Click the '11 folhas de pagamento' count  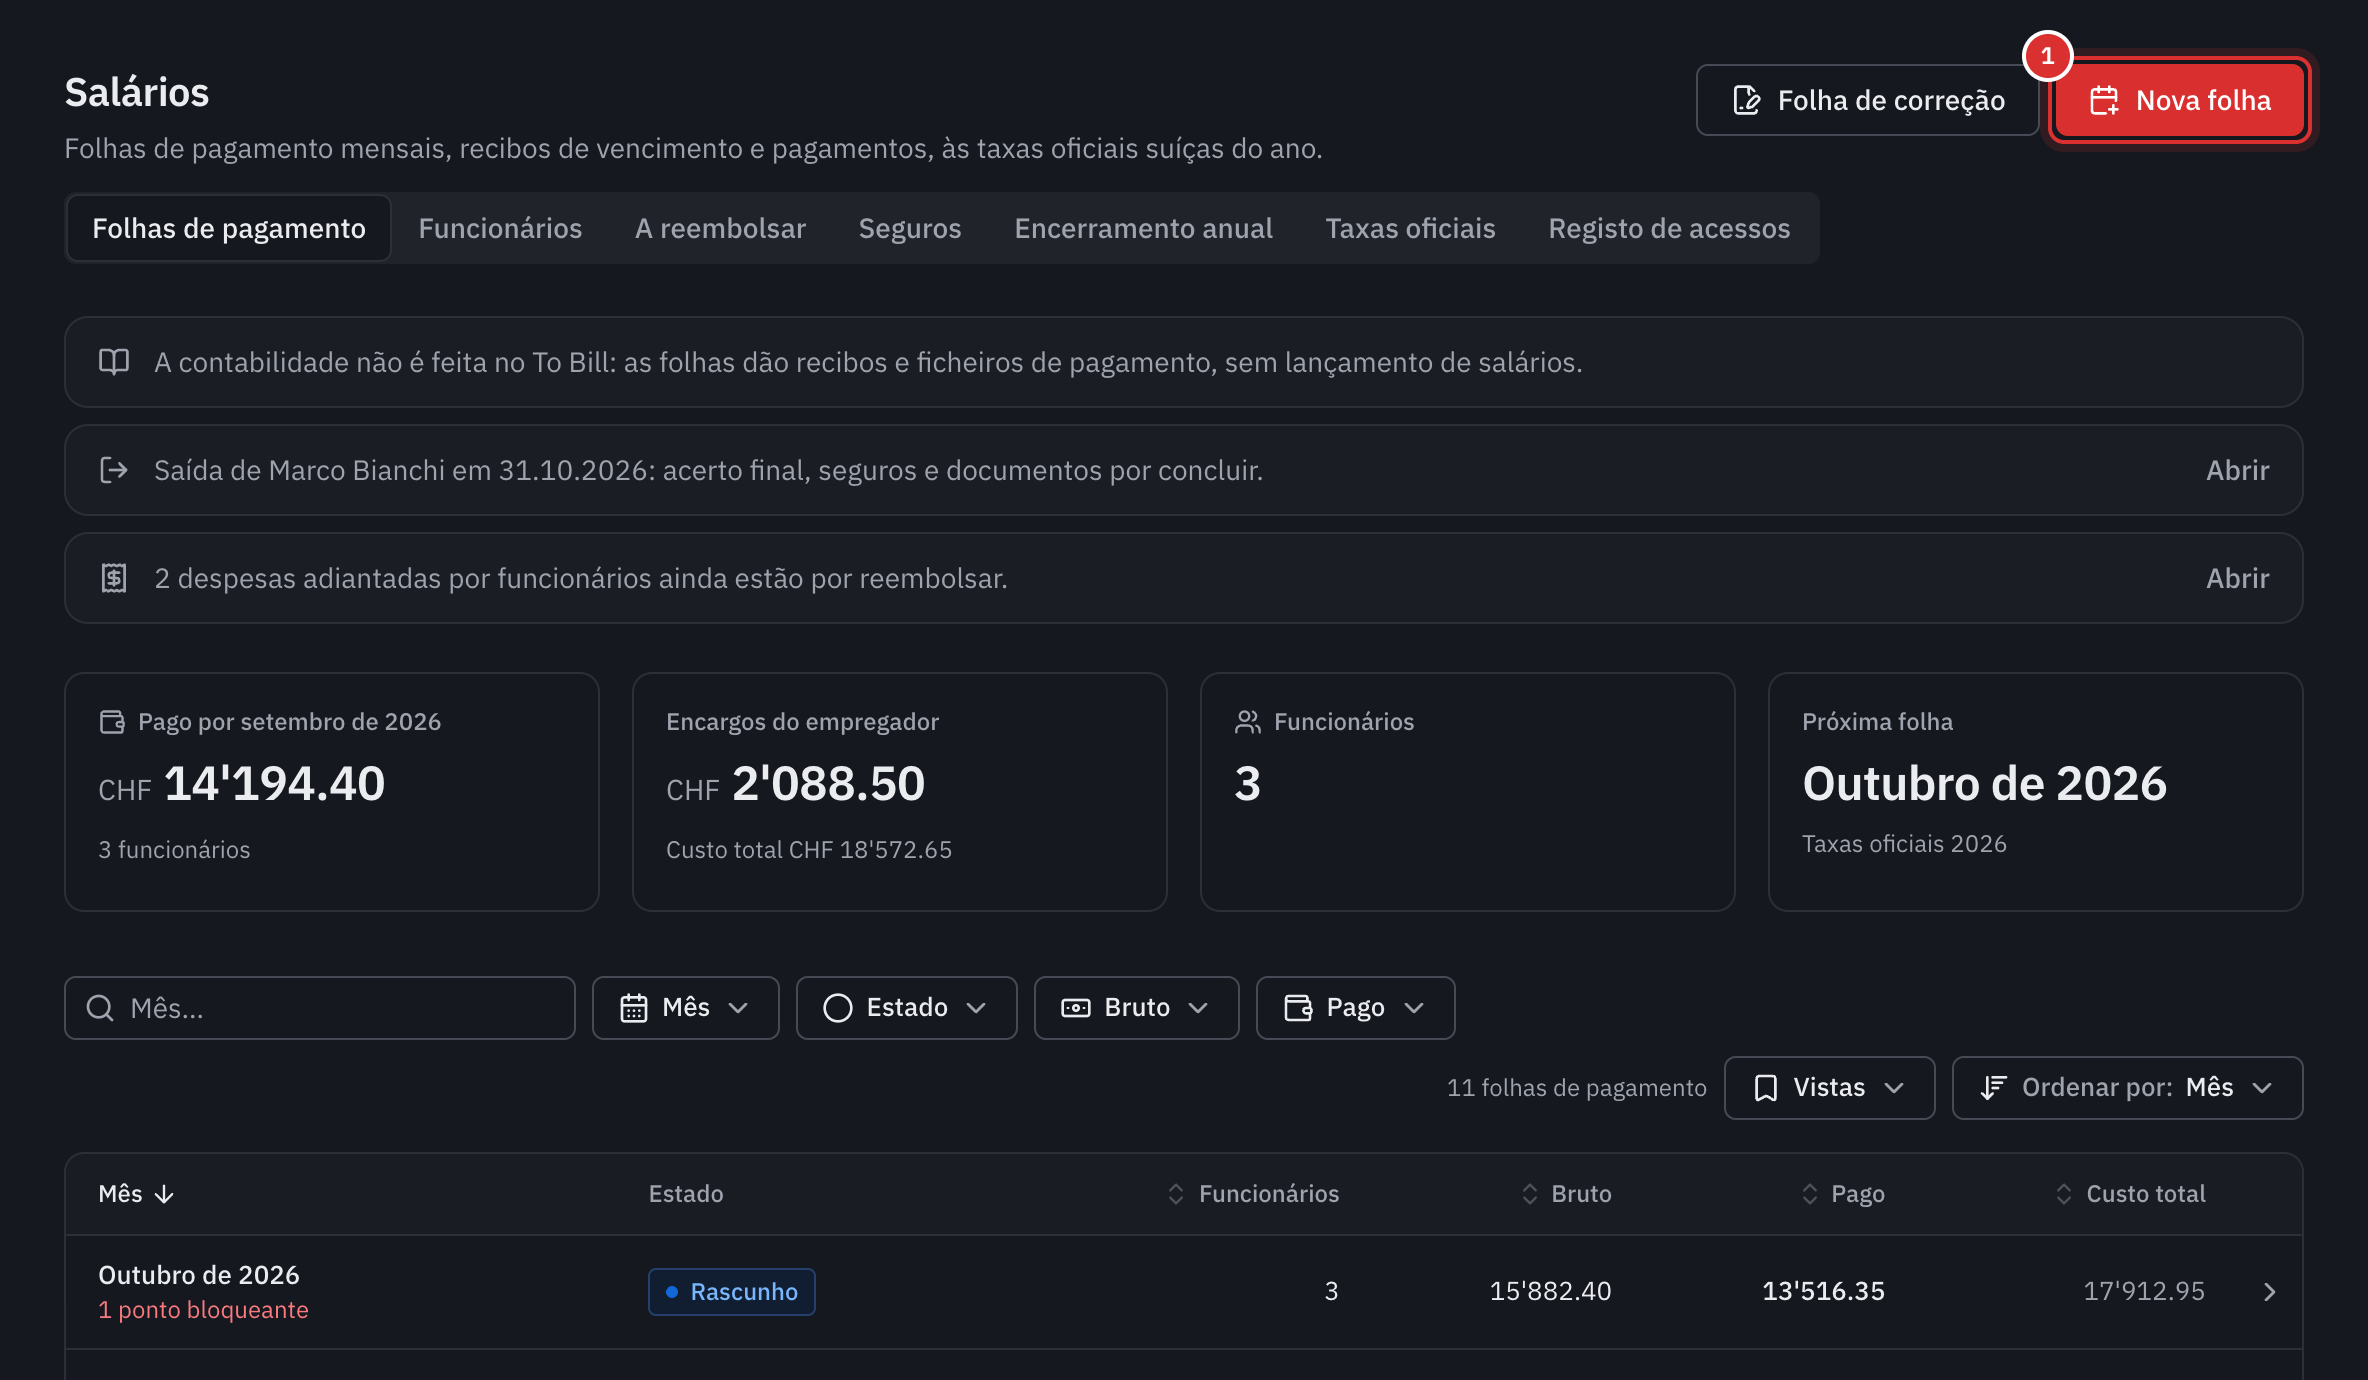point(1576,1088)
